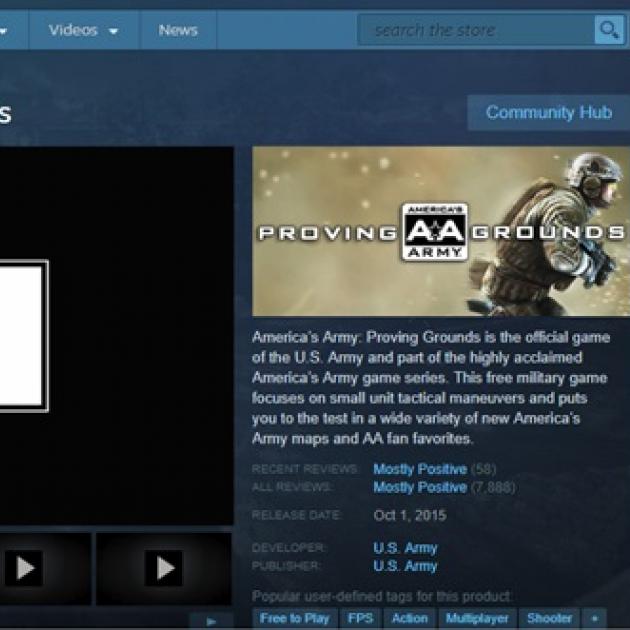
Task: Select the Shooter tag
Action: point(549,619)
